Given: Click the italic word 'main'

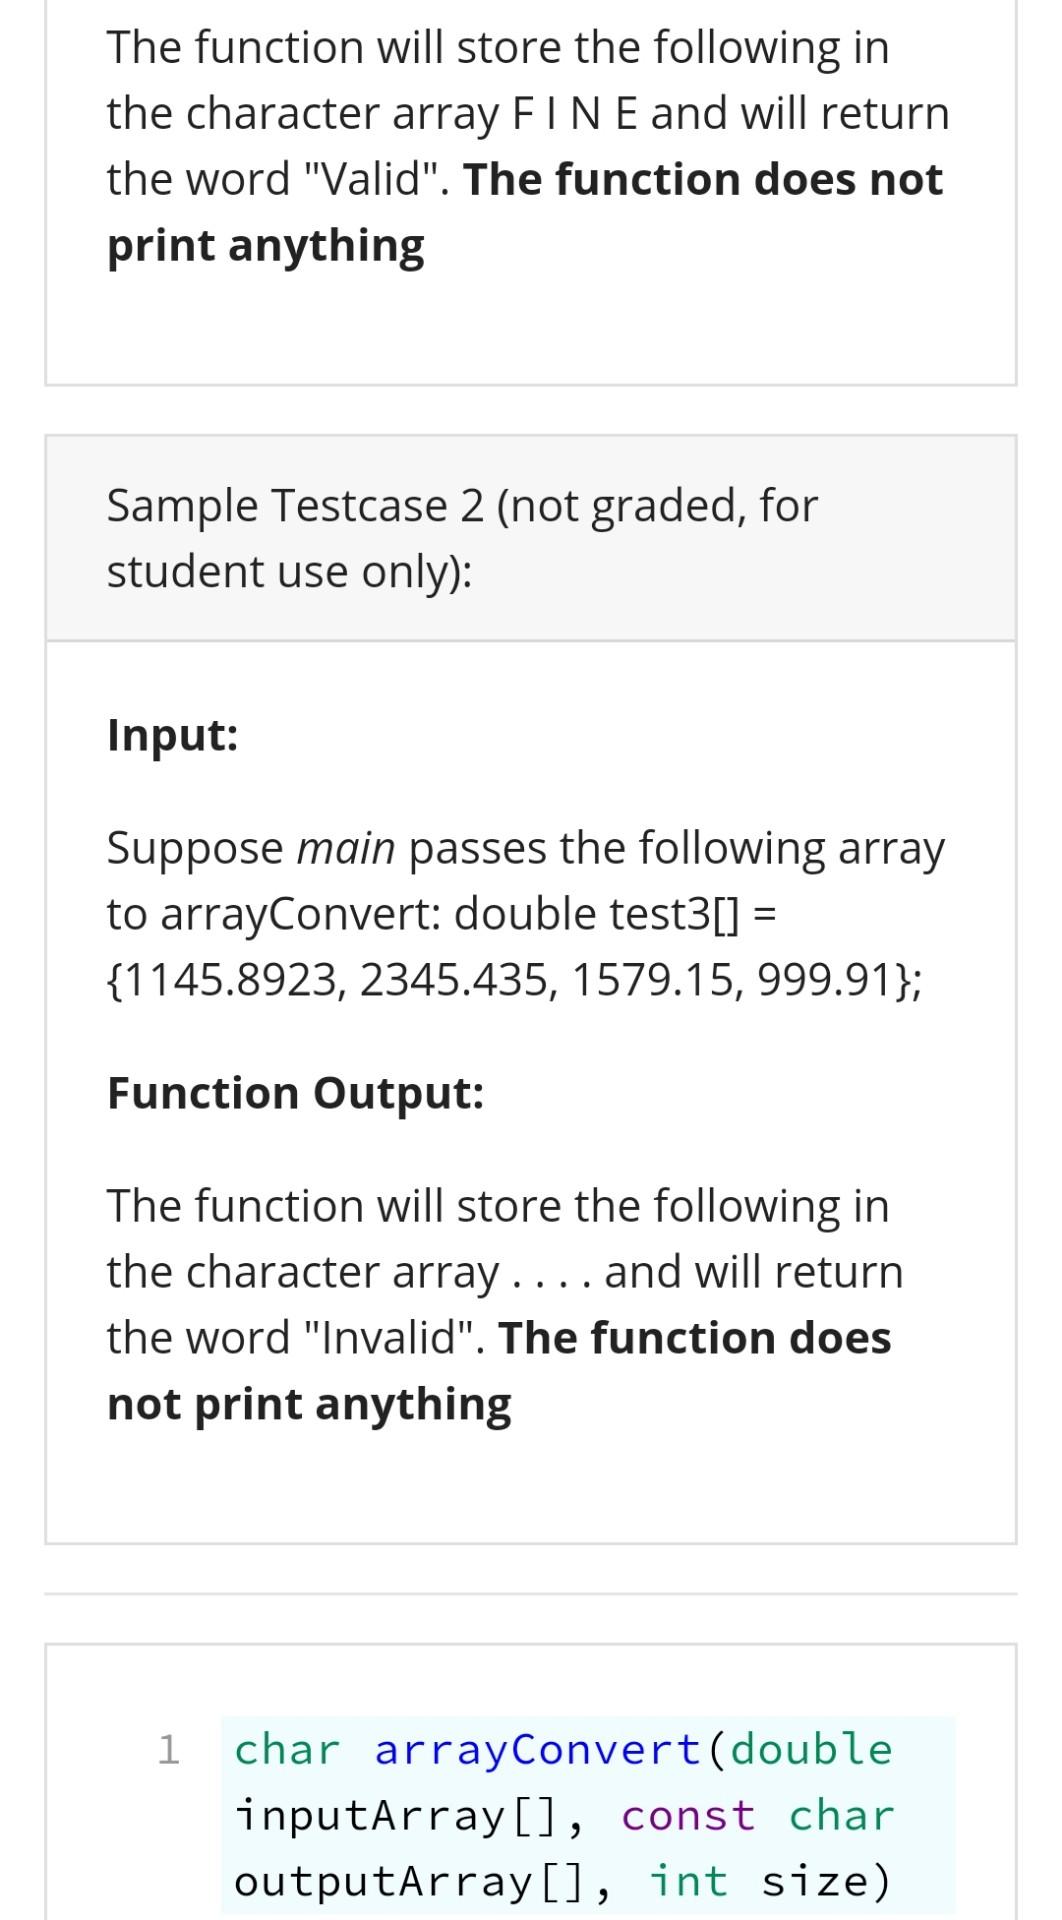Looking at the screenshot, I should click(x=347, y=848).
